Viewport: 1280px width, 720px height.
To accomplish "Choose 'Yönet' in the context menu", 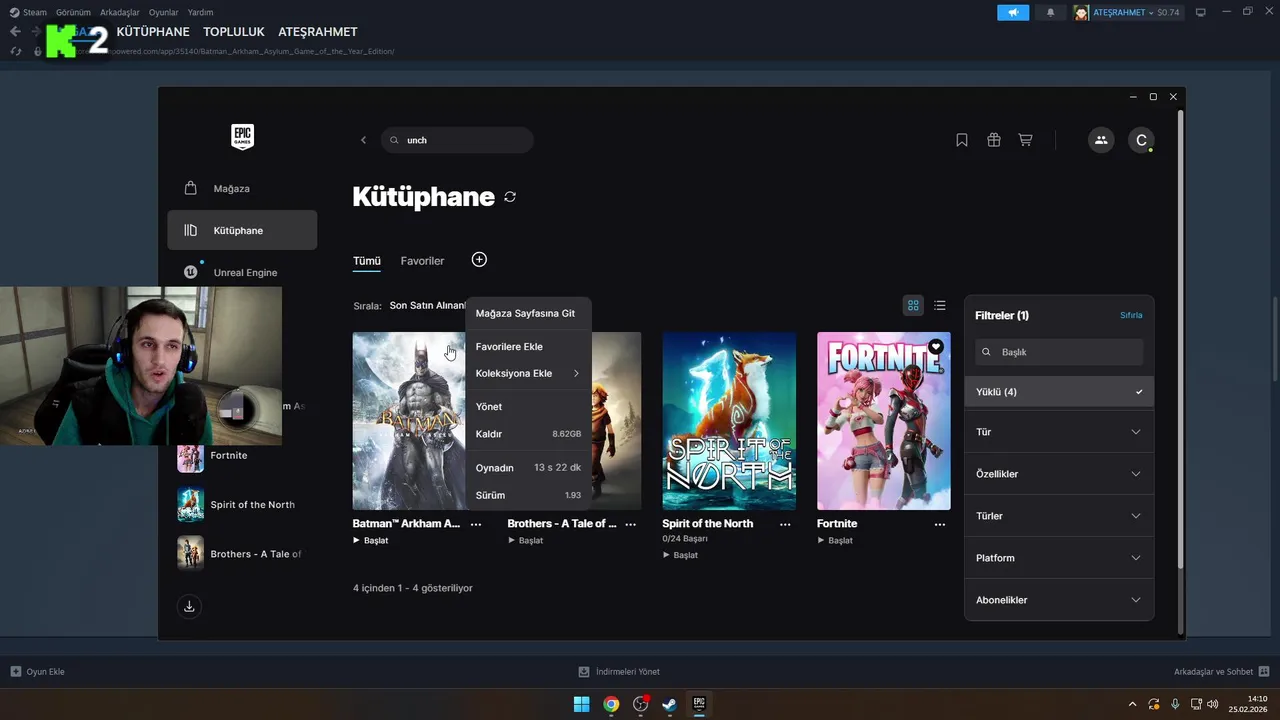I will (x=528, y=406).
